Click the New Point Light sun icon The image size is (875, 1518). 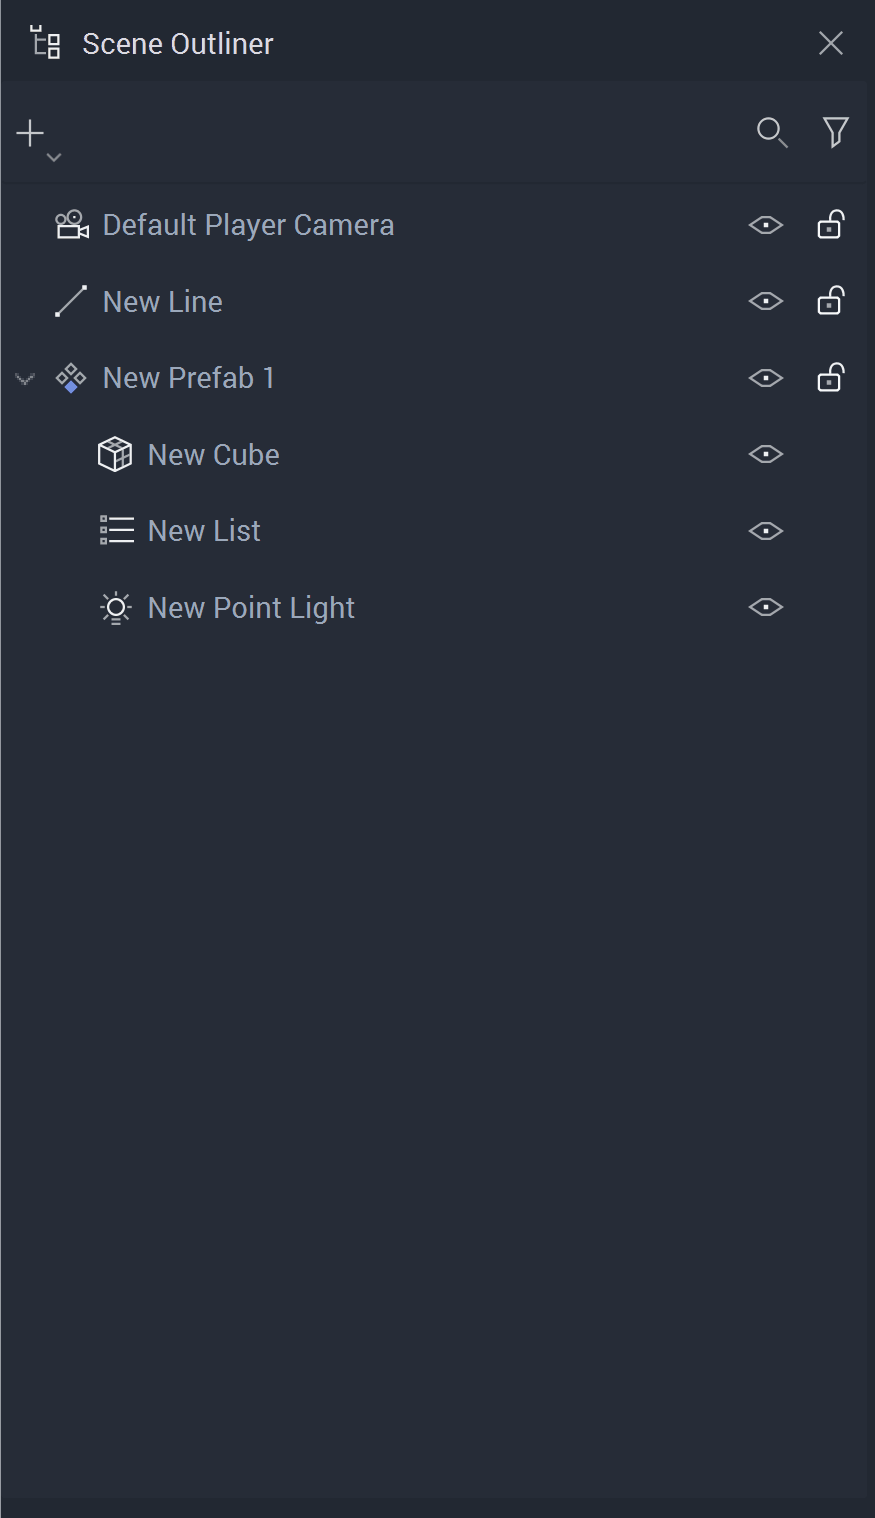116,607
